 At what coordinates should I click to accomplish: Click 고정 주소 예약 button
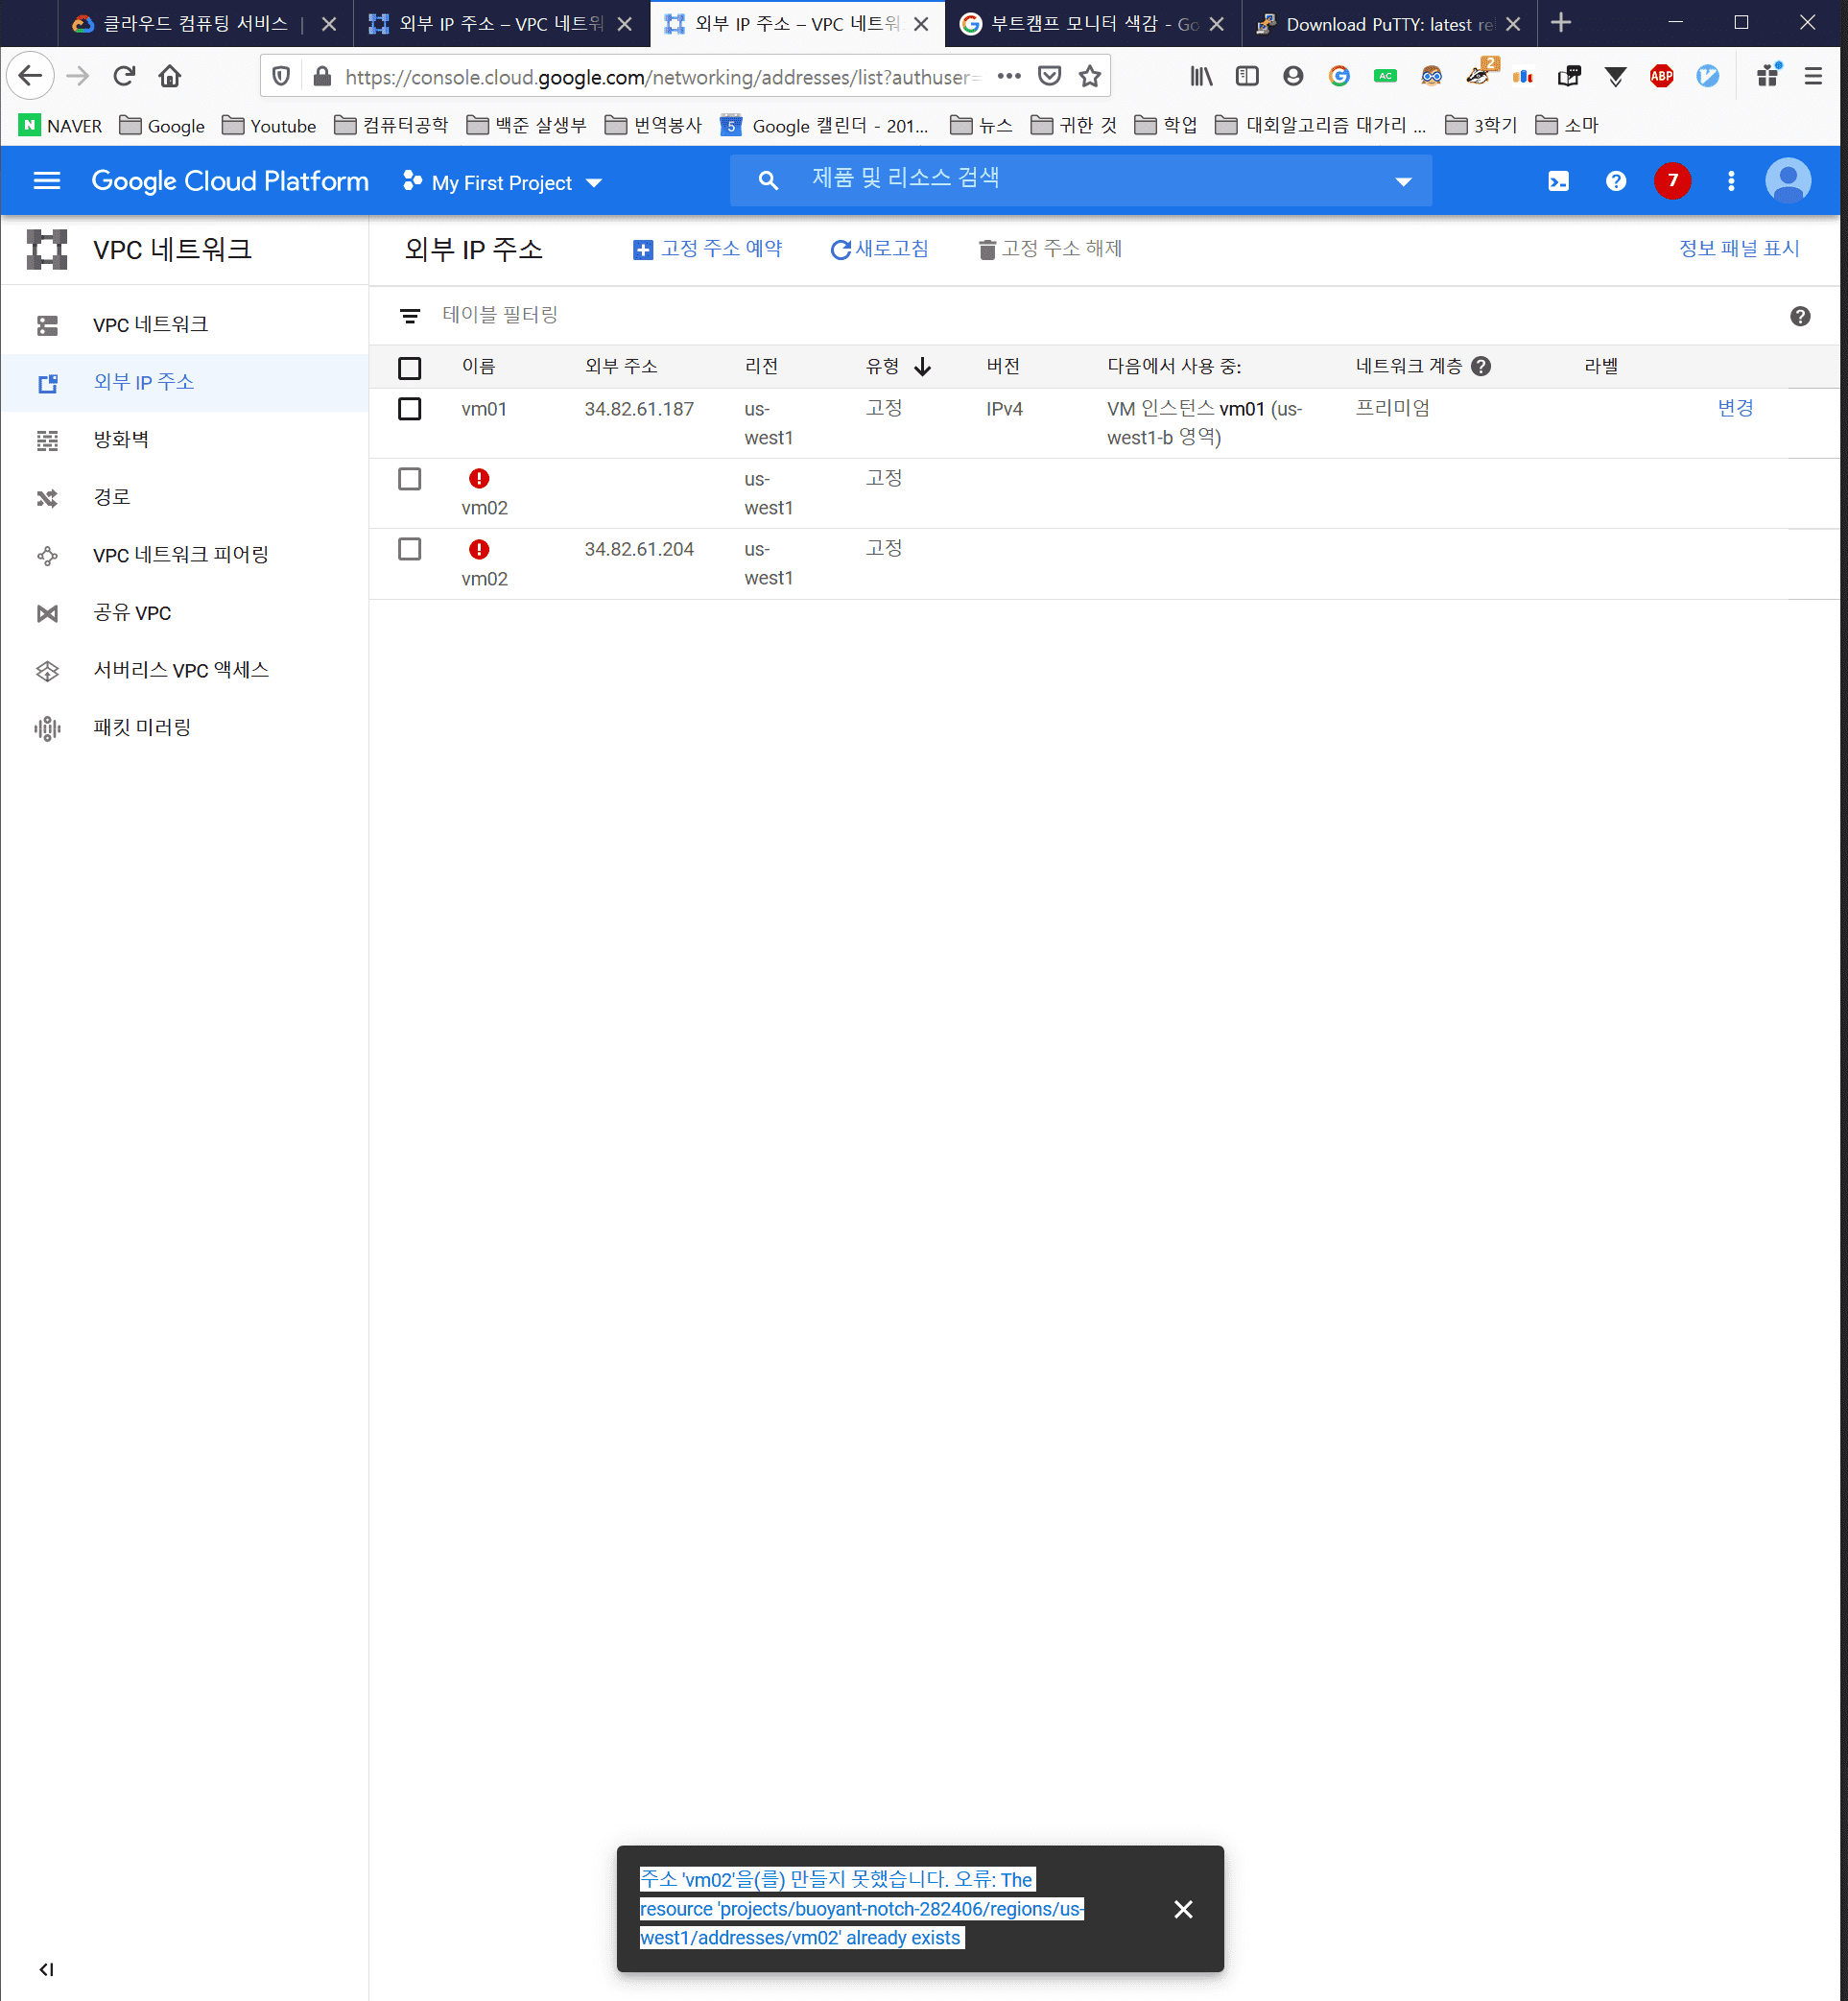pos(707,249)
